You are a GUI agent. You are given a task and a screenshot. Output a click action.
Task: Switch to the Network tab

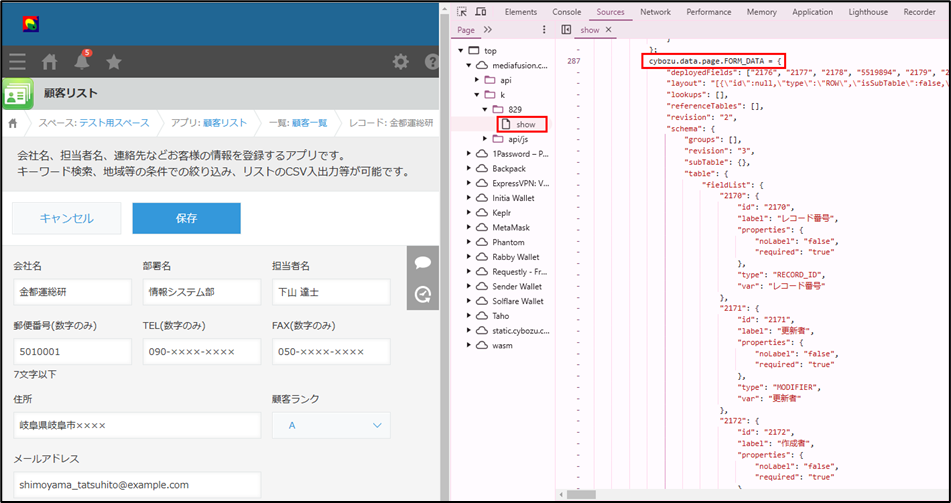[x=655, y=12]
